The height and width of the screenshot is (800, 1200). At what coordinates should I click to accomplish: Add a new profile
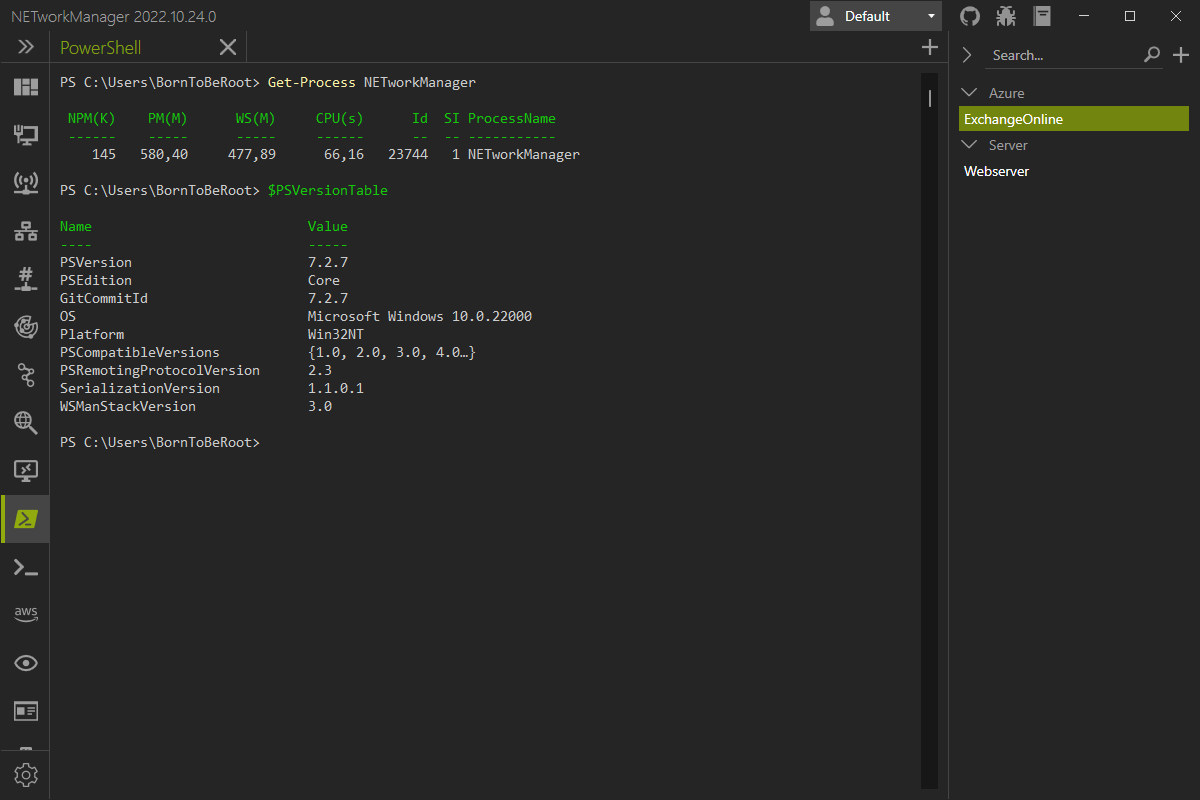tap(1181, 55)
